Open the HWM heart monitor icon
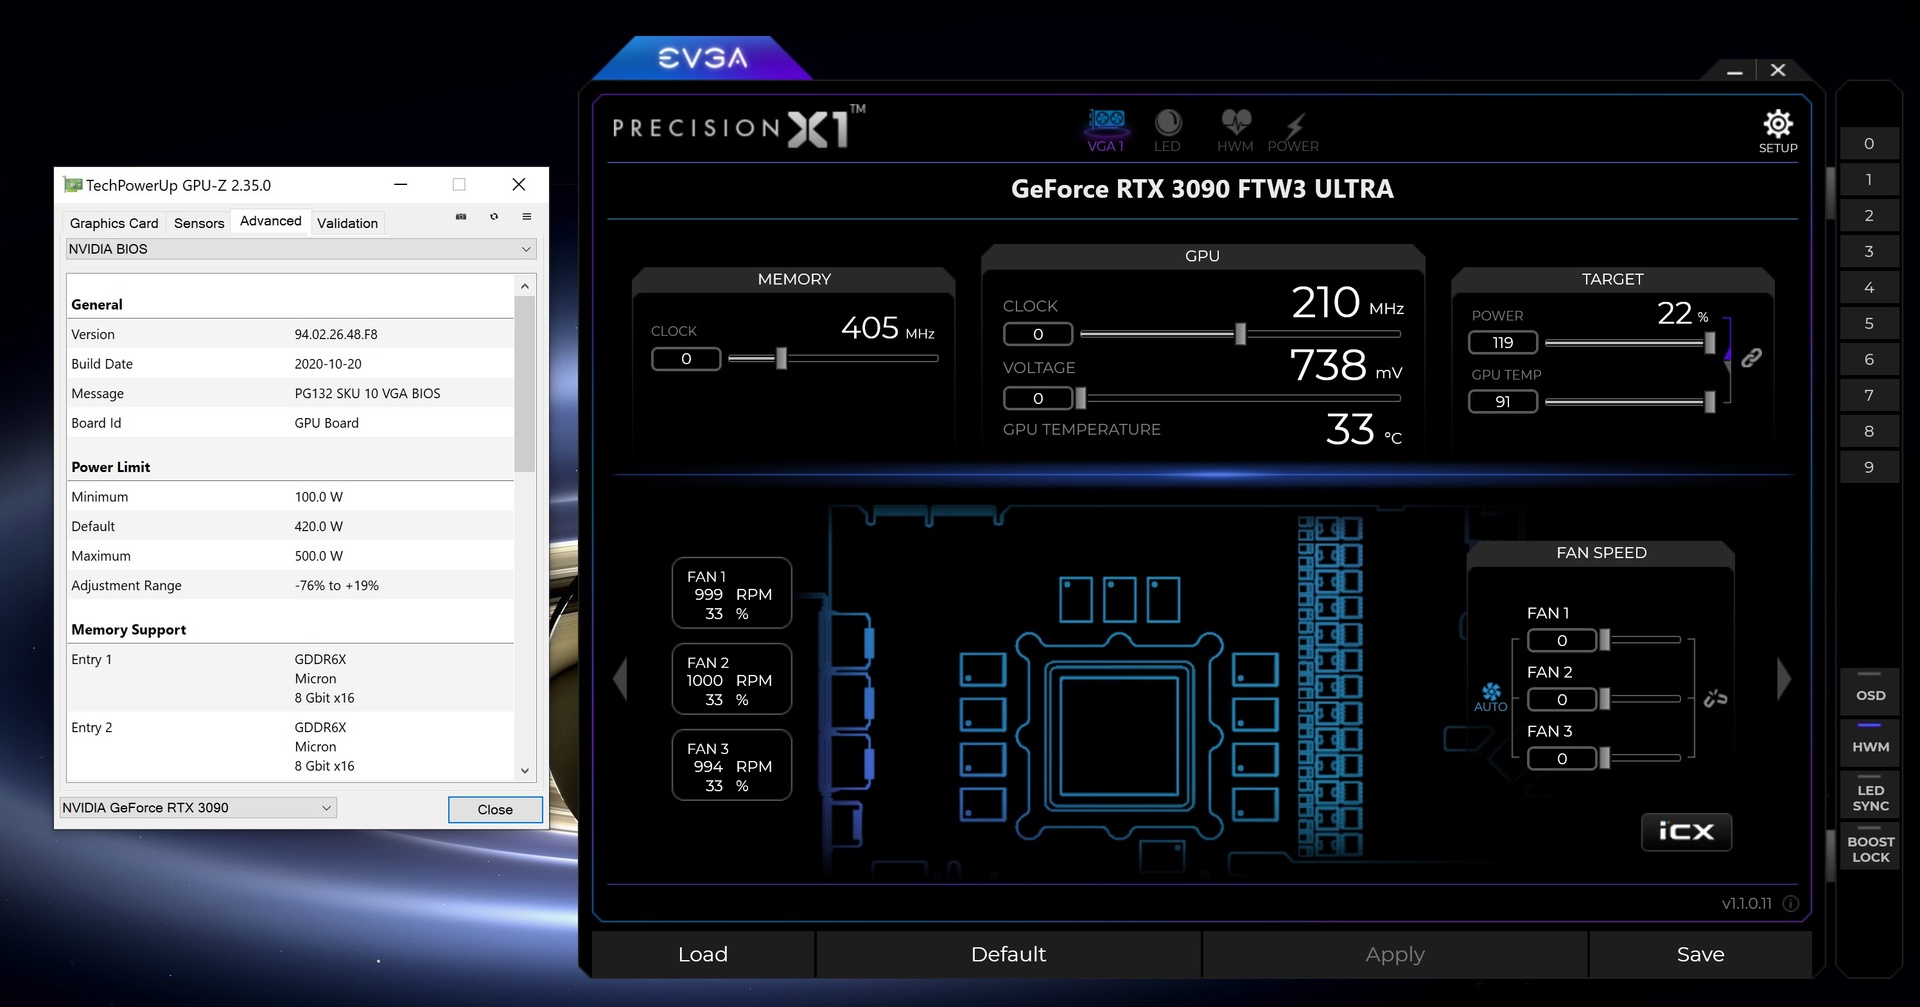 [1235, 130]
